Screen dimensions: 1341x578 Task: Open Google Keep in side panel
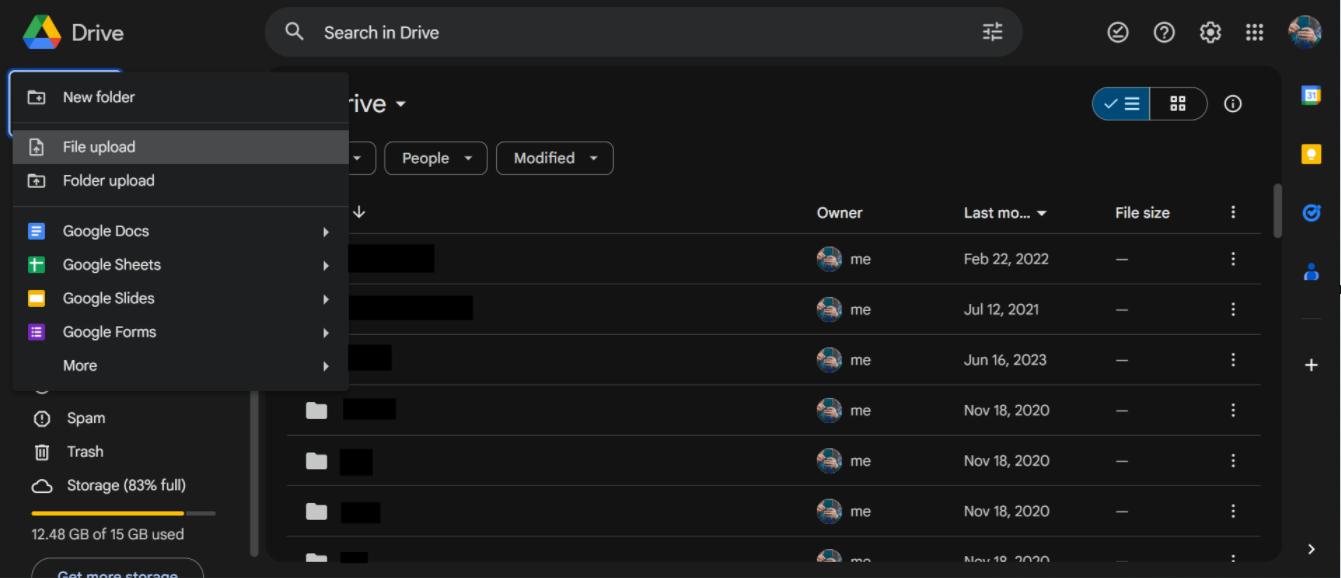tap(1311, 154)
